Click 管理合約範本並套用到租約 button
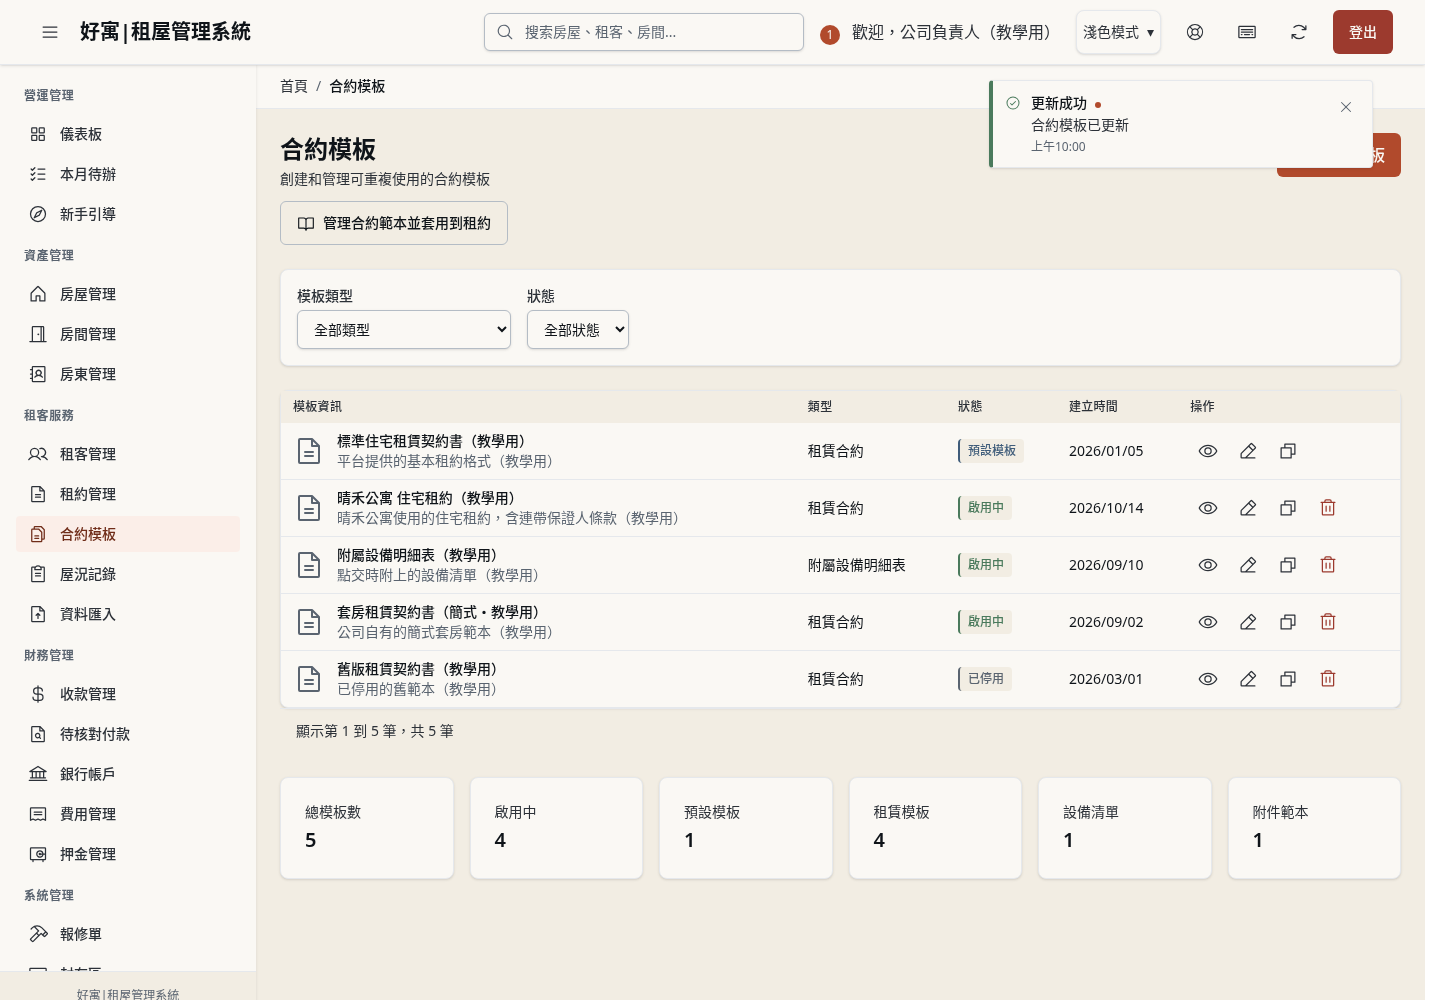Viewport: 1440px width, 1000px height. coord(394,223)
